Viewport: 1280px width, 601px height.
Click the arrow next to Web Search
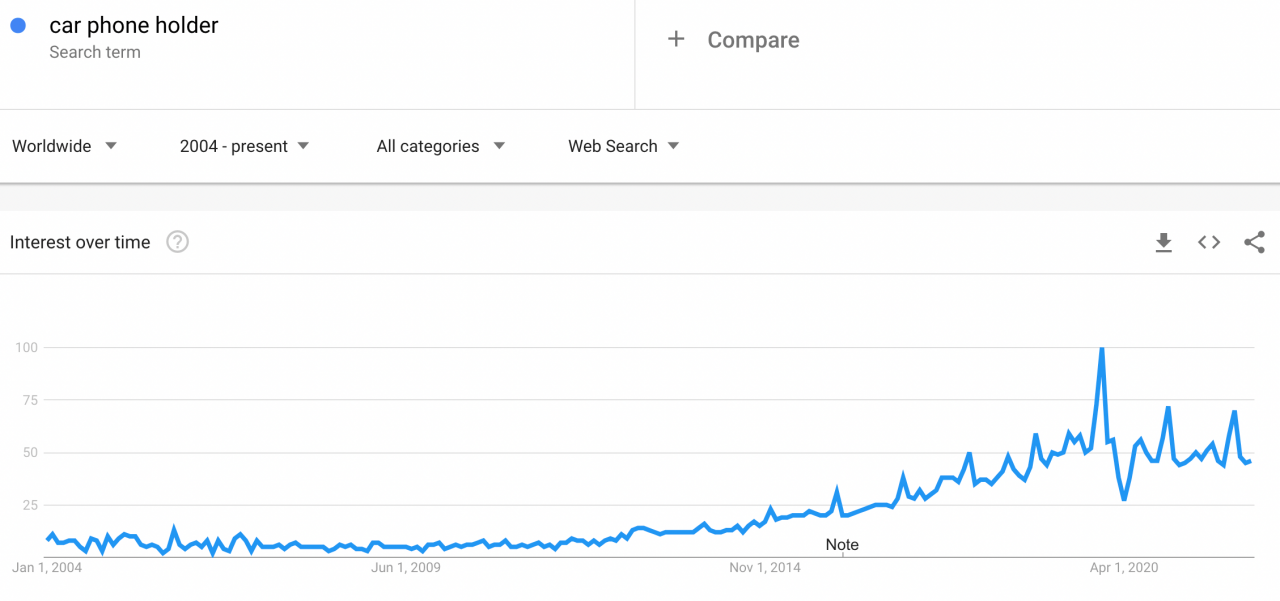click(673, 146)
